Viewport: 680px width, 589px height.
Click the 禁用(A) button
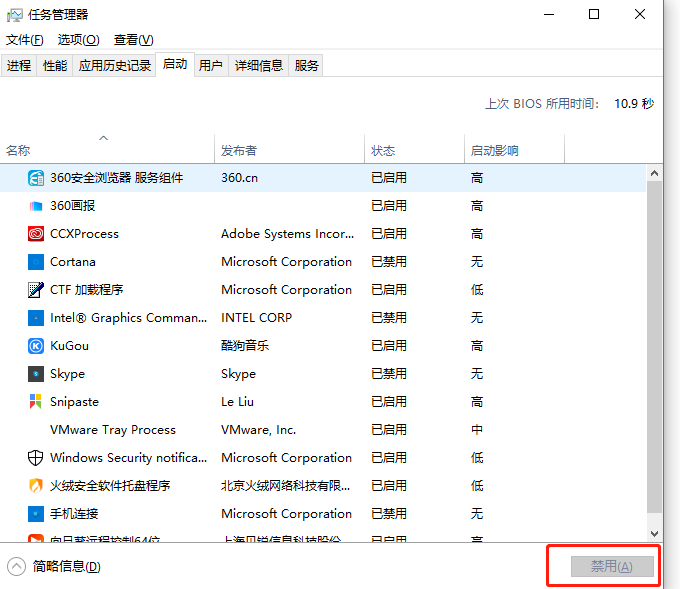coord(611,566)
